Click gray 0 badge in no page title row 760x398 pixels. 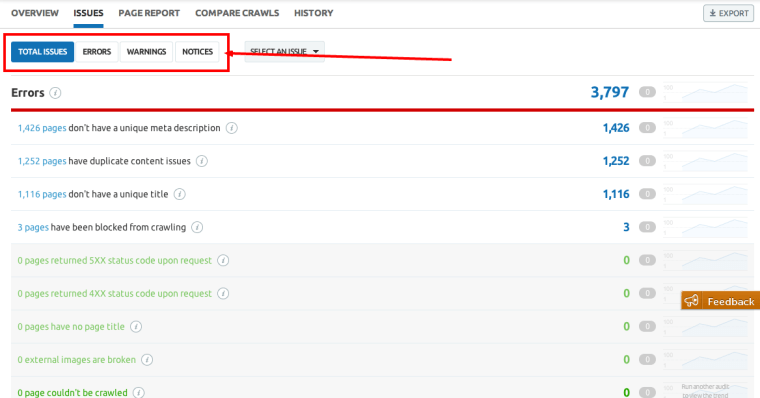(x=647, y=327)
